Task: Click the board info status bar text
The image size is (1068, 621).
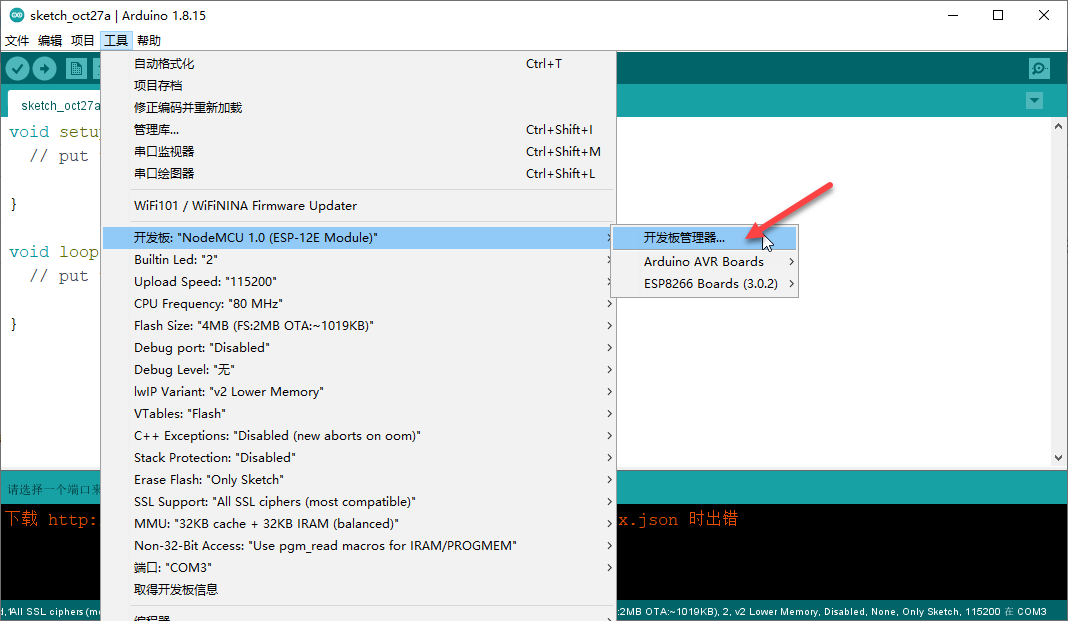Action: click(x=832, y=611)
